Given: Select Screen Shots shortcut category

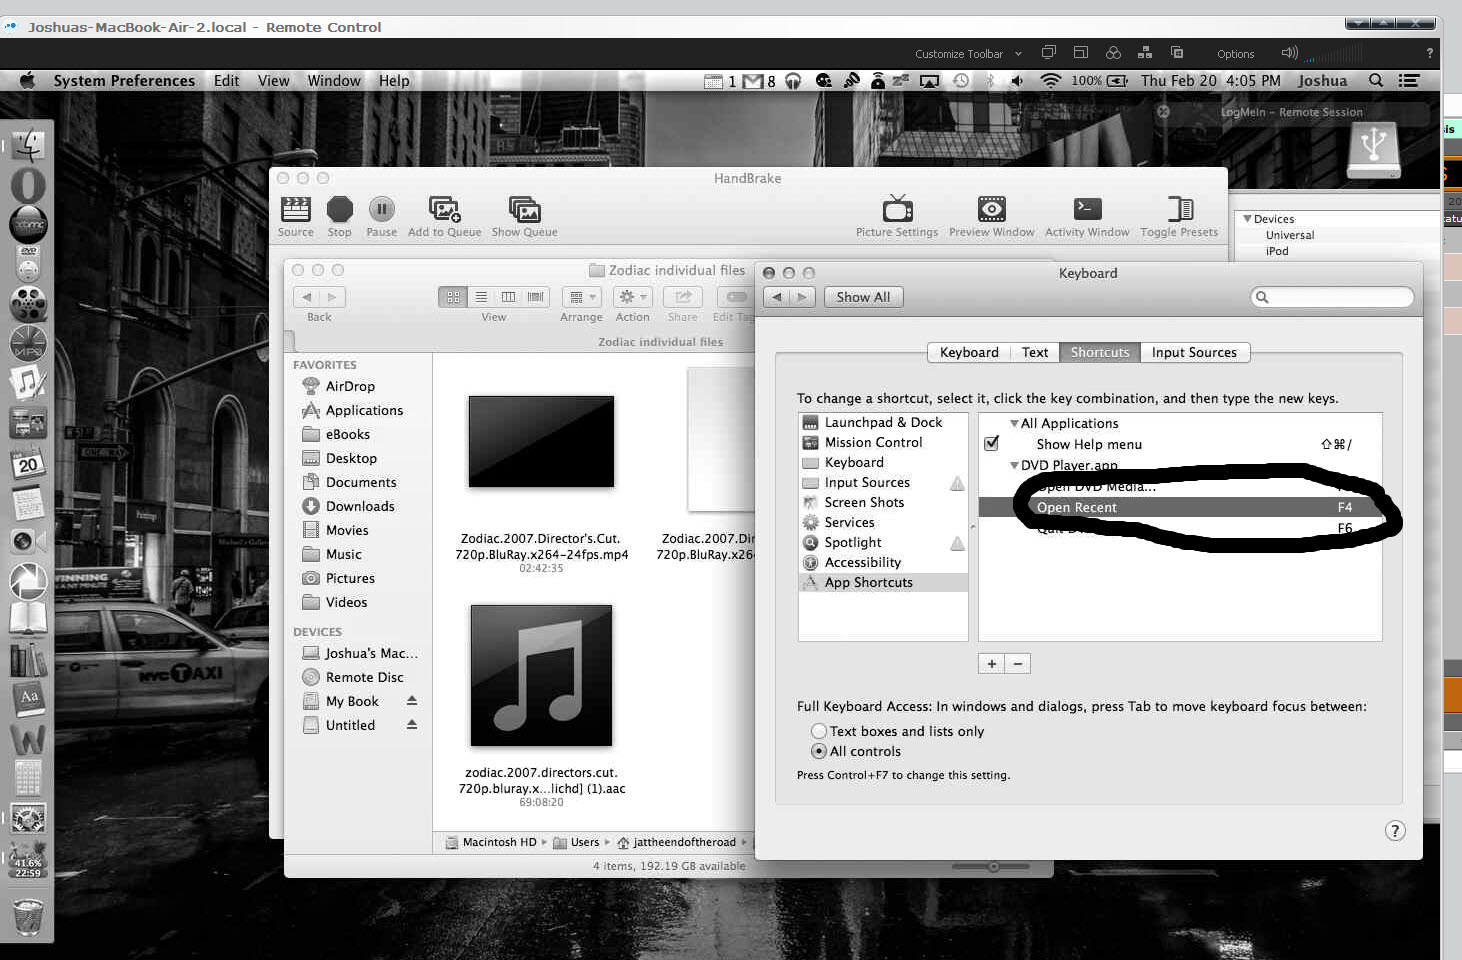Looking at the screenshot, I should [883, 502].
